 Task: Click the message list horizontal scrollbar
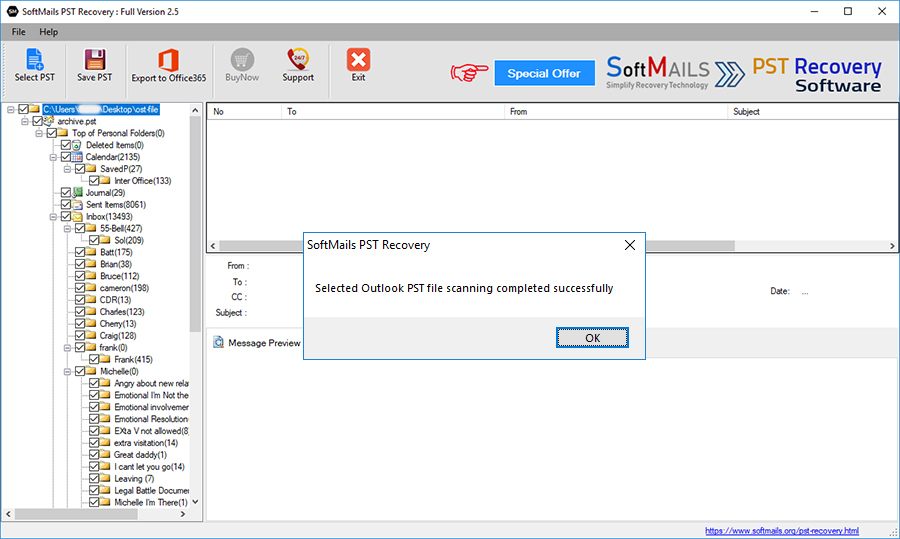point(476,246)
